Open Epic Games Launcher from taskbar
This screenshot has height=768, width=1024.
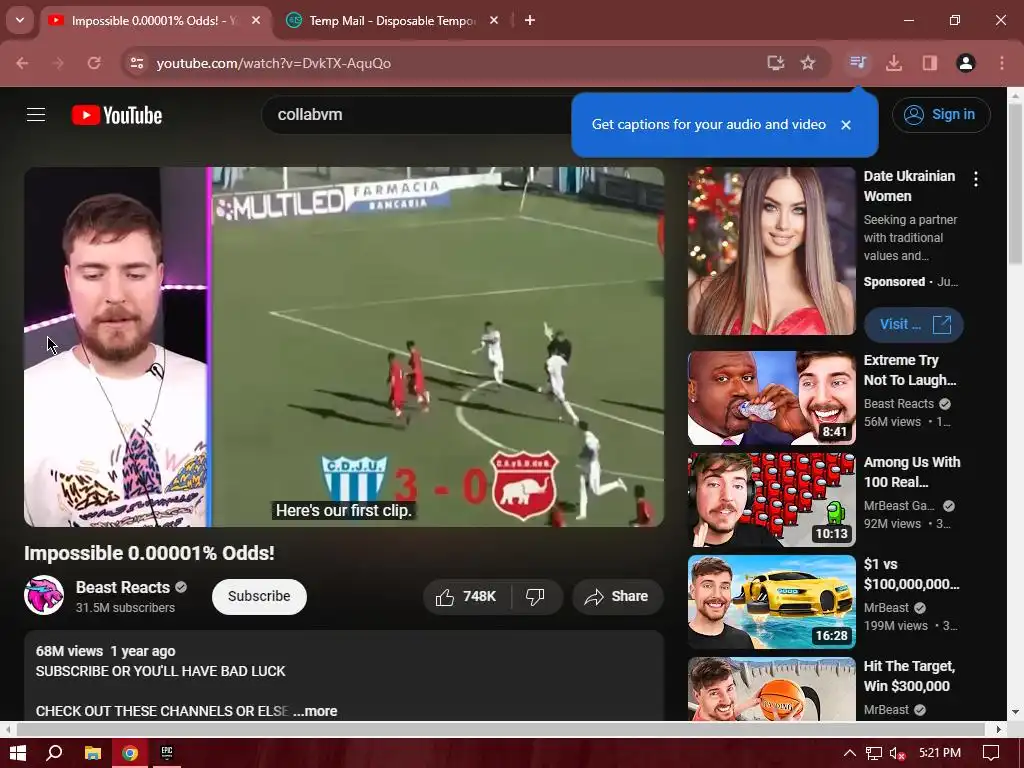(x=167, y=753)
